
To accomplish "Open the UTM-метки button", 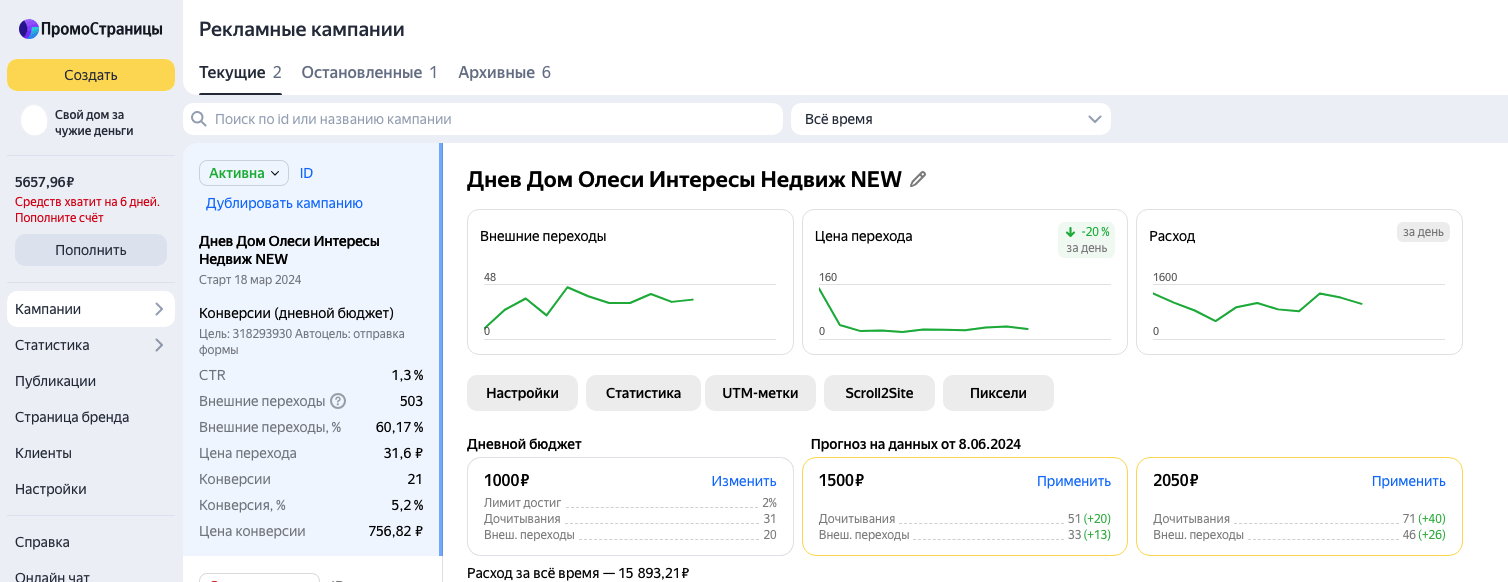I will pyautogui.click(x=760, y=393).
